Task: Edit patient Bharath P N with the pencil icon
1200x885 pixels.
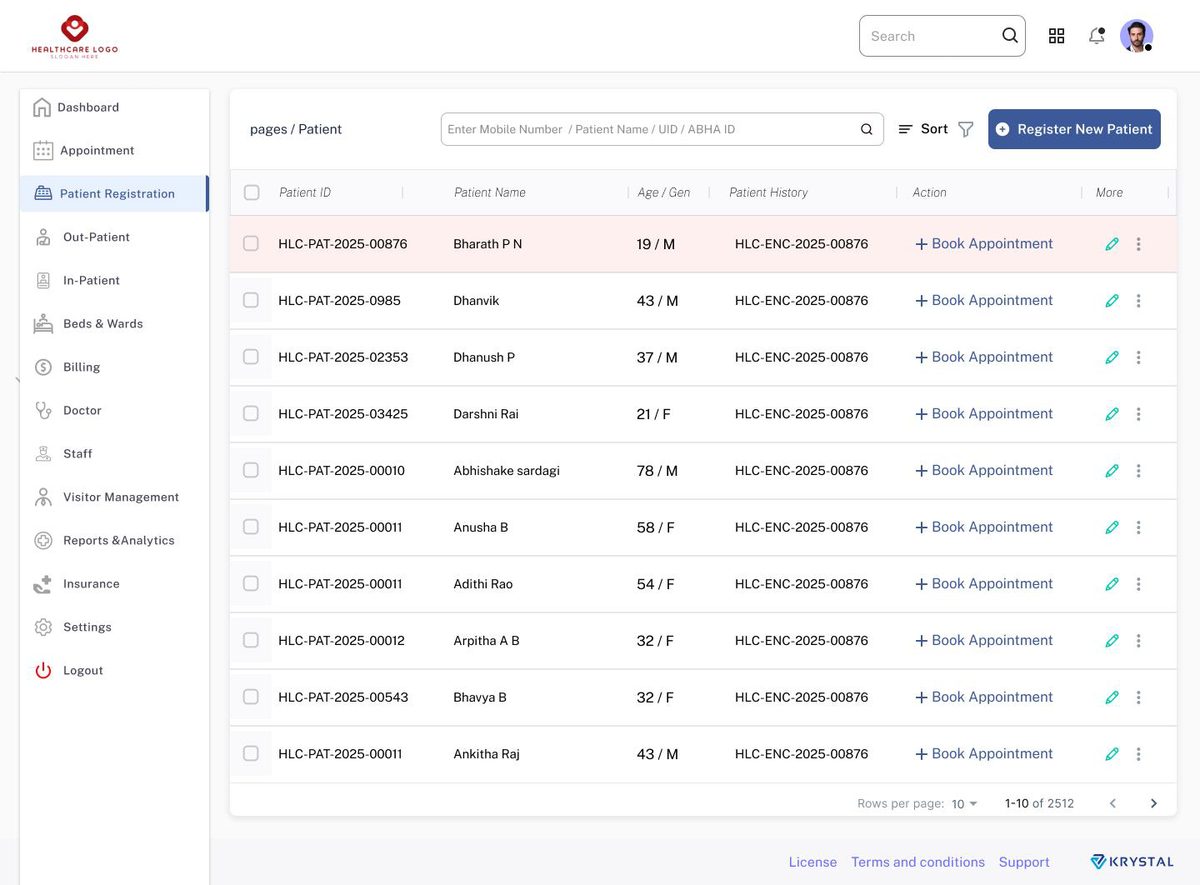Action: tap(1112, 244)
